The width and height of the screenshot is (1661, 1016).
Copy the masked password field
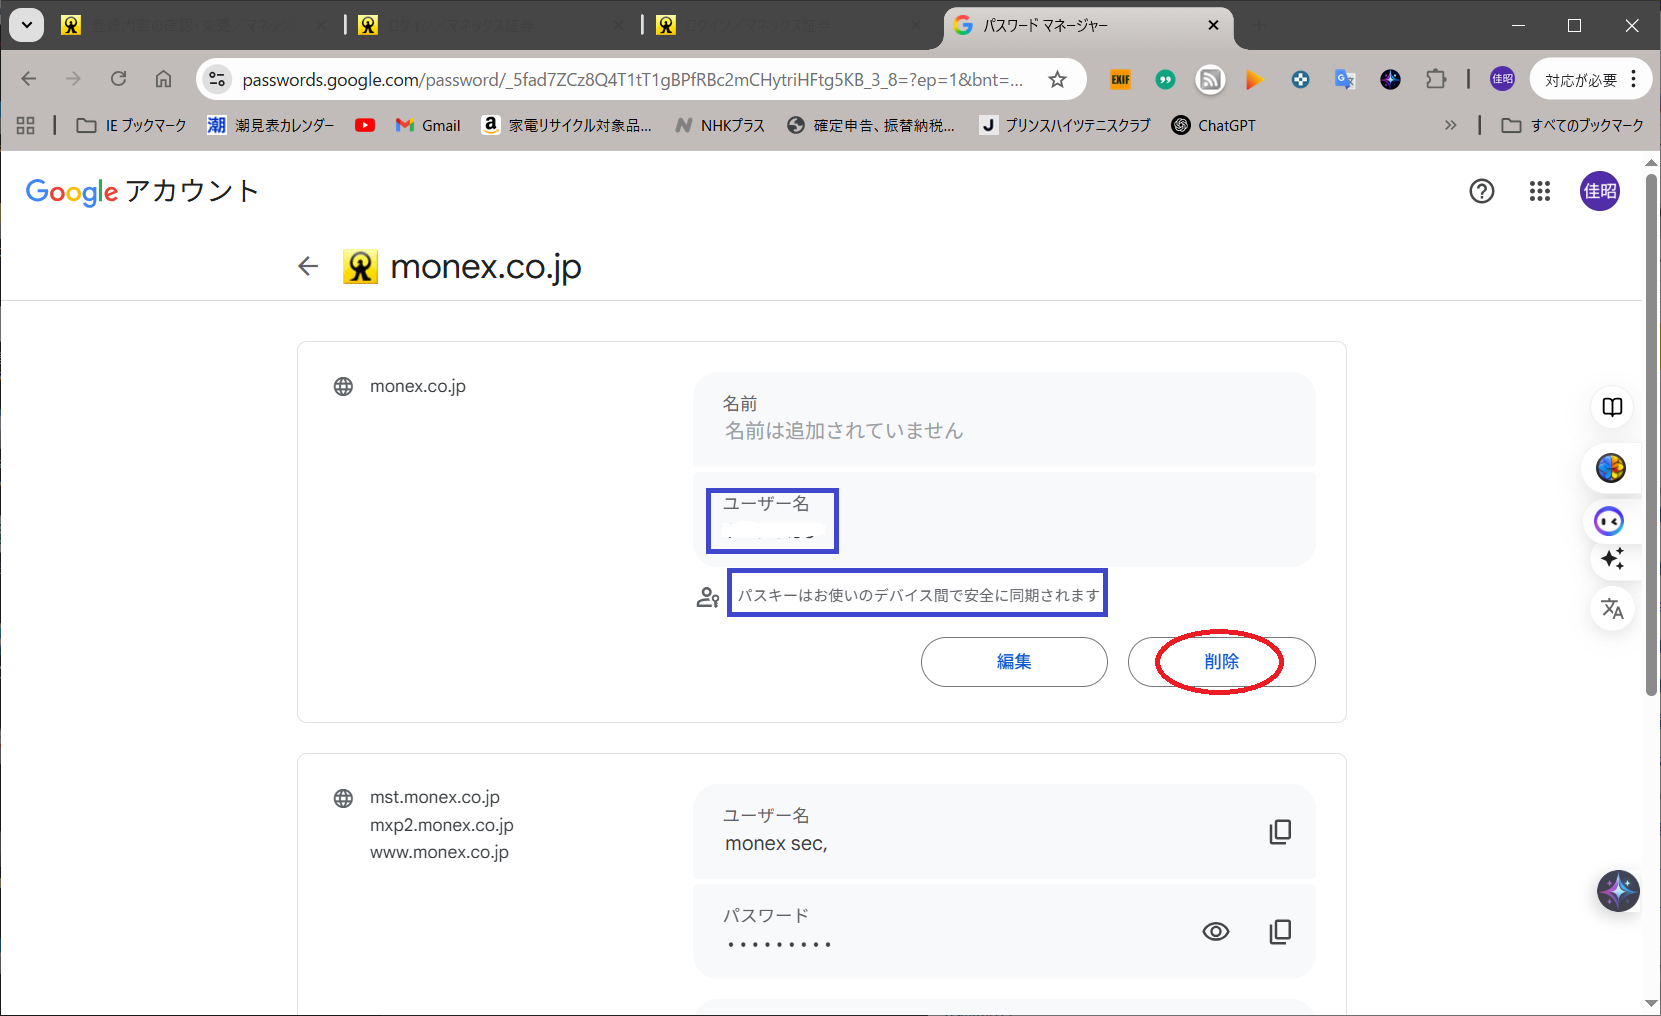tap(1279, 931)
